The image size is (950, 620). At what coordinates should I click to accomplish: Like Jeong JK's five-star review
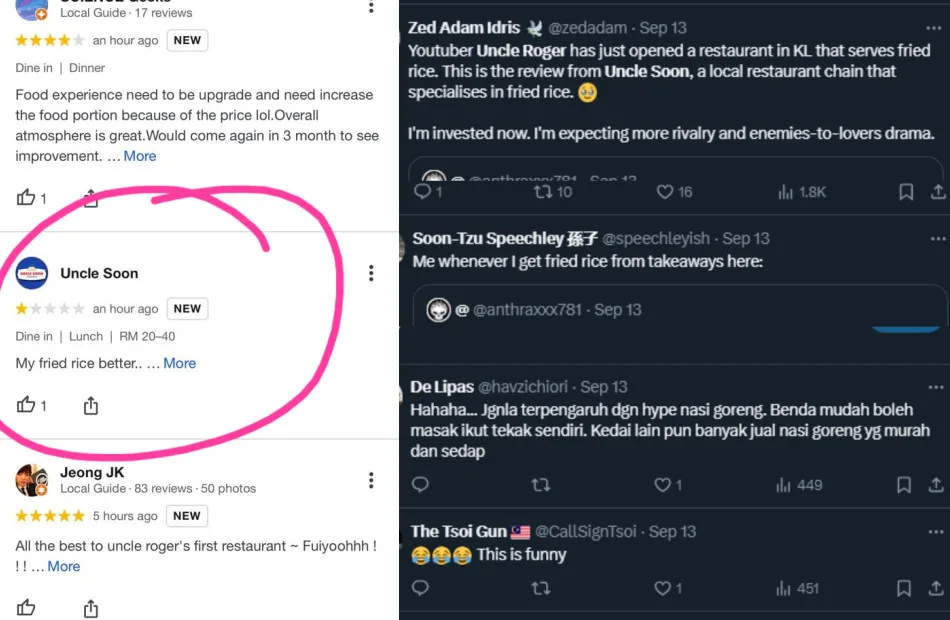26,608
